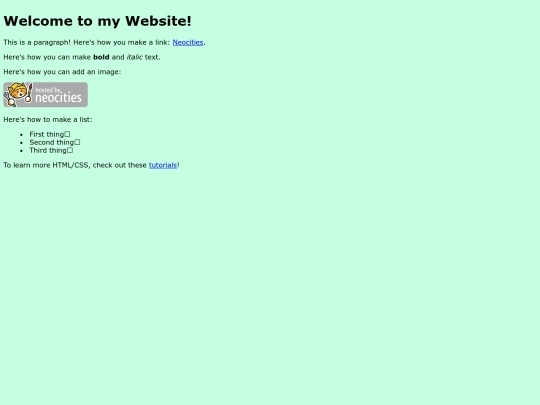Click the cat mascot in the badge
The height and width of the screenshot is (405, 540).
click(x=17, y=94)
